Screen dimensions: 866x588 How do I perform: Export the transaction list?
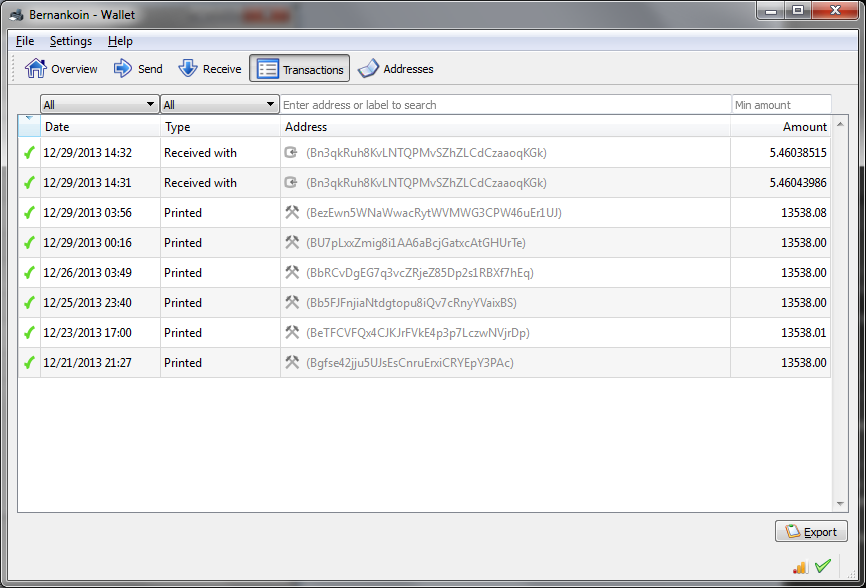811,531
